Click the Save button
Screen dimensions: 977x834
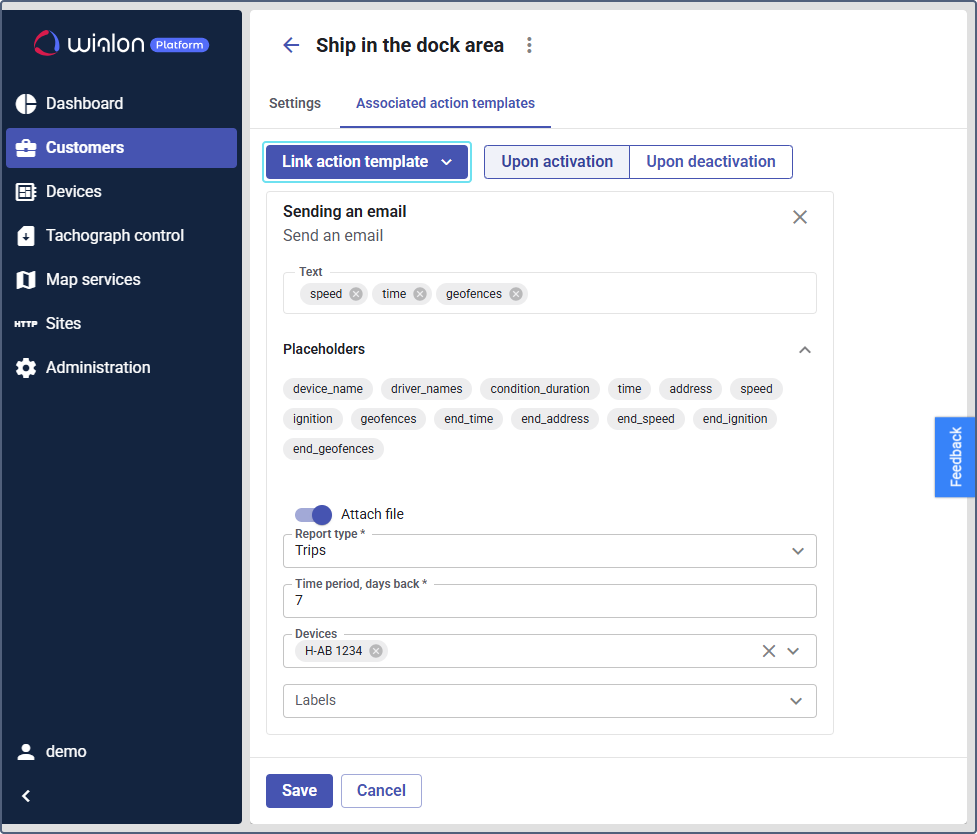pos(299,790)
